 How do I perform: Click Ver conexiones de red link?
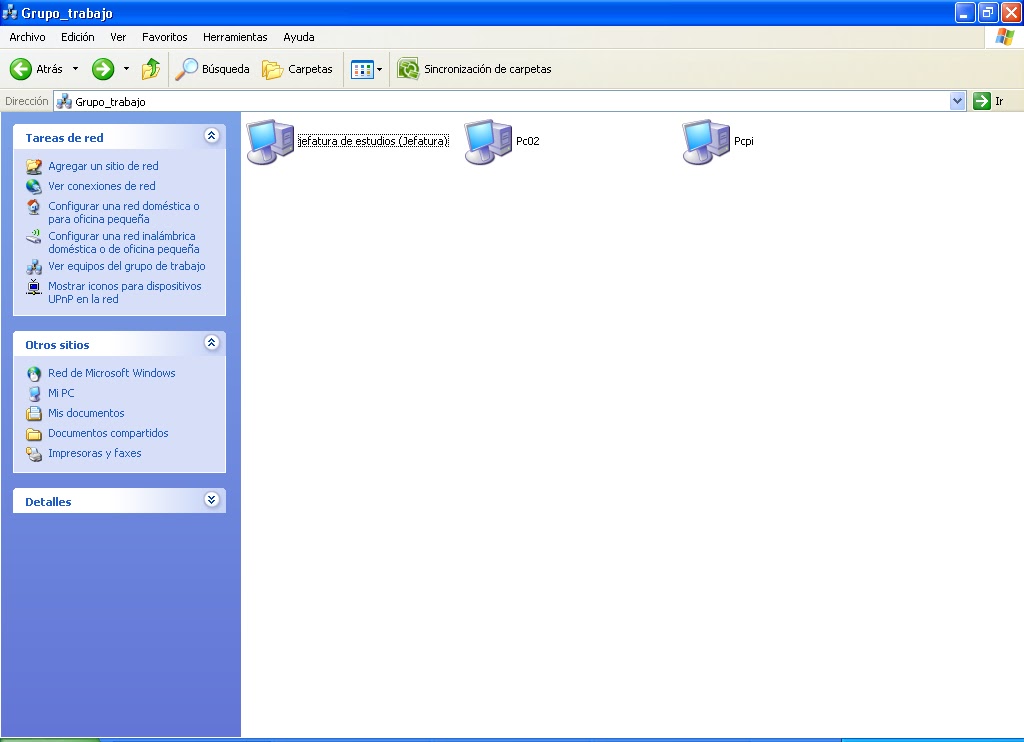pos(102,186)
